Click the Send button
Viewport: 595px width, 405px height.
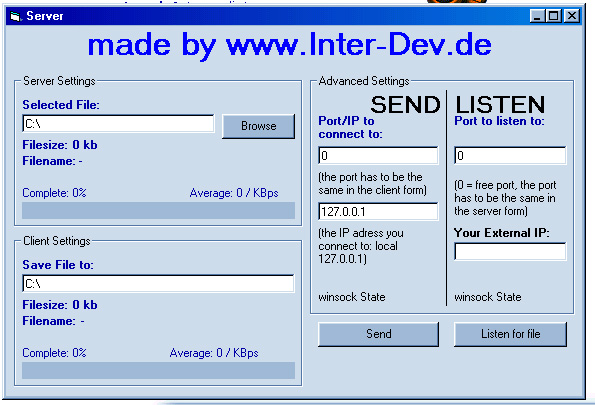click(x=378, y=334)
